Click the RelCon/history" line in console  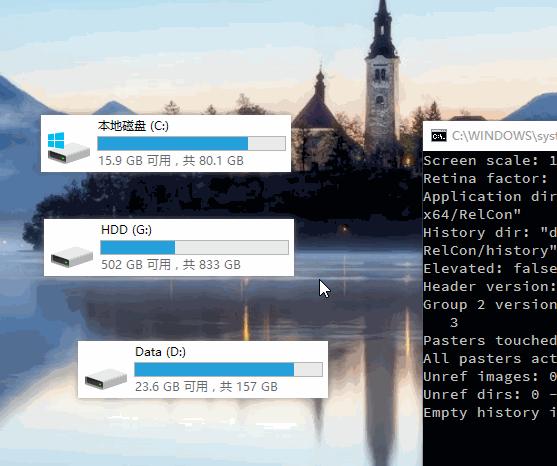pos(490,250)
